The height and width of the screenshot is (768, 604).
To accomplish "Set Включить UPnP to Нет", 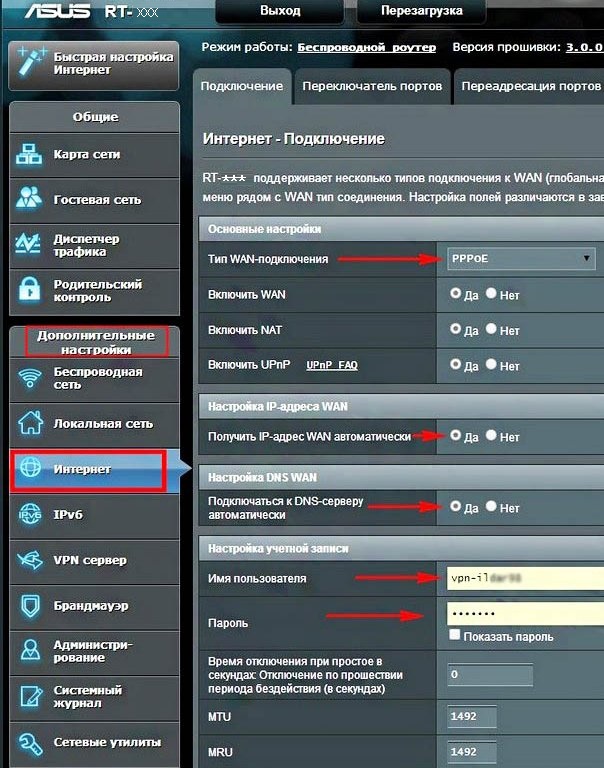I will pos(491,364).
